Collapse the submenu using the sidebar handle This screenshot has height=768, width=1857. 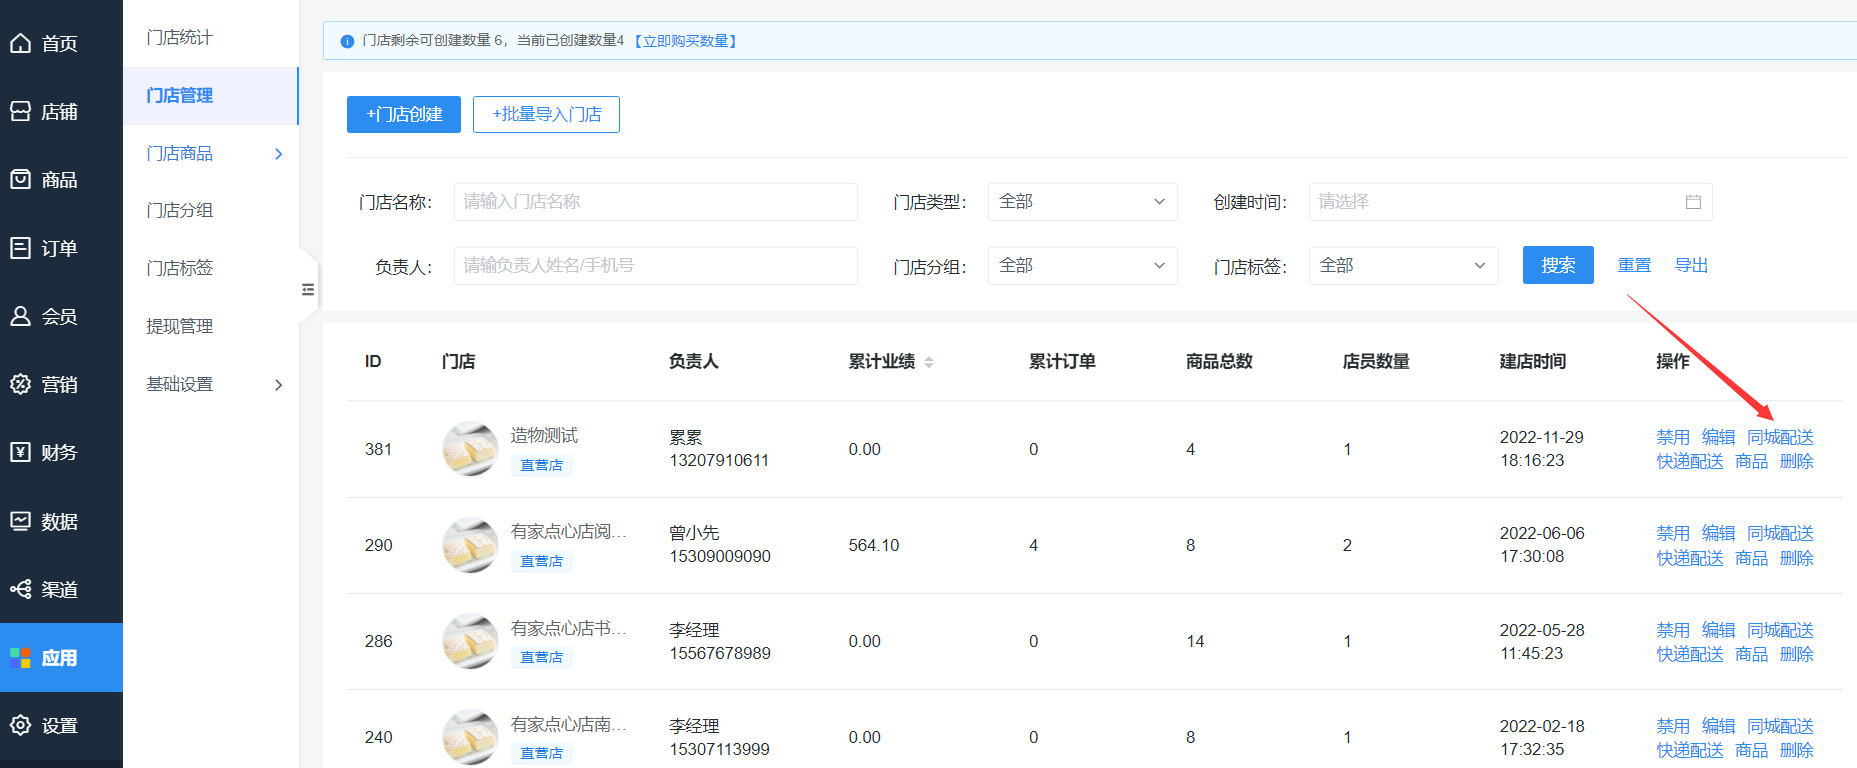point(308,290)
